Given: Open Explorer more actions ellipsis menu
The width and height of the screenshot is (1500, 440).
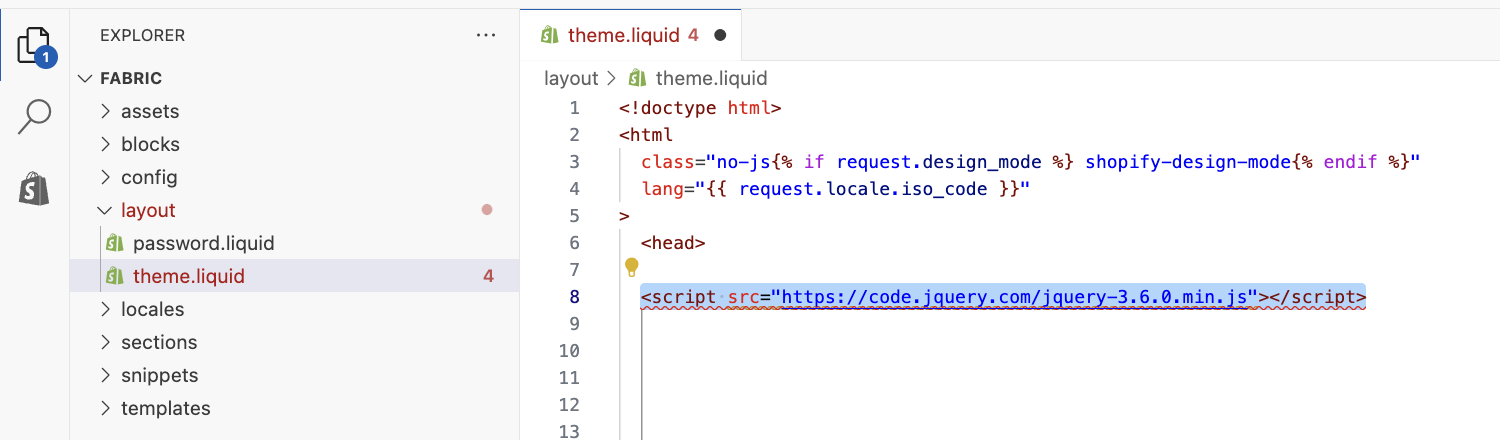Looking at the screenshot, I should point(486,35).
